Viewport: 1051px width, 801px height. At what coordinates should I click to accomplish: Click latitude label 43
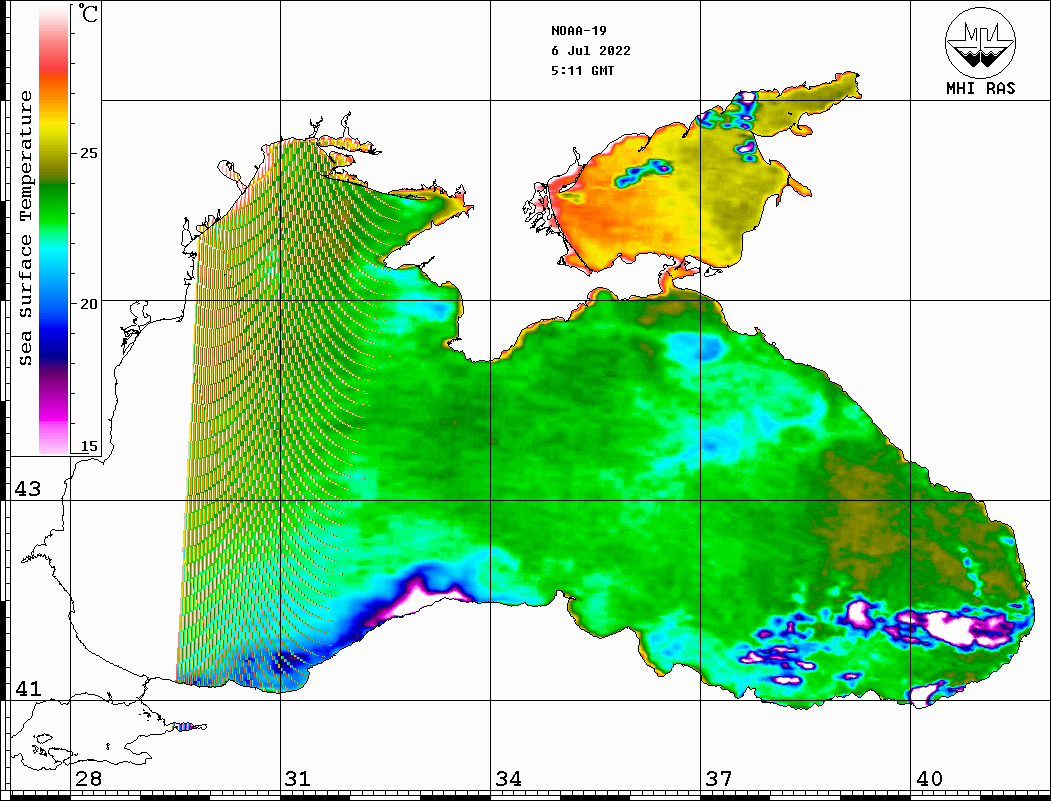[28, 489]
